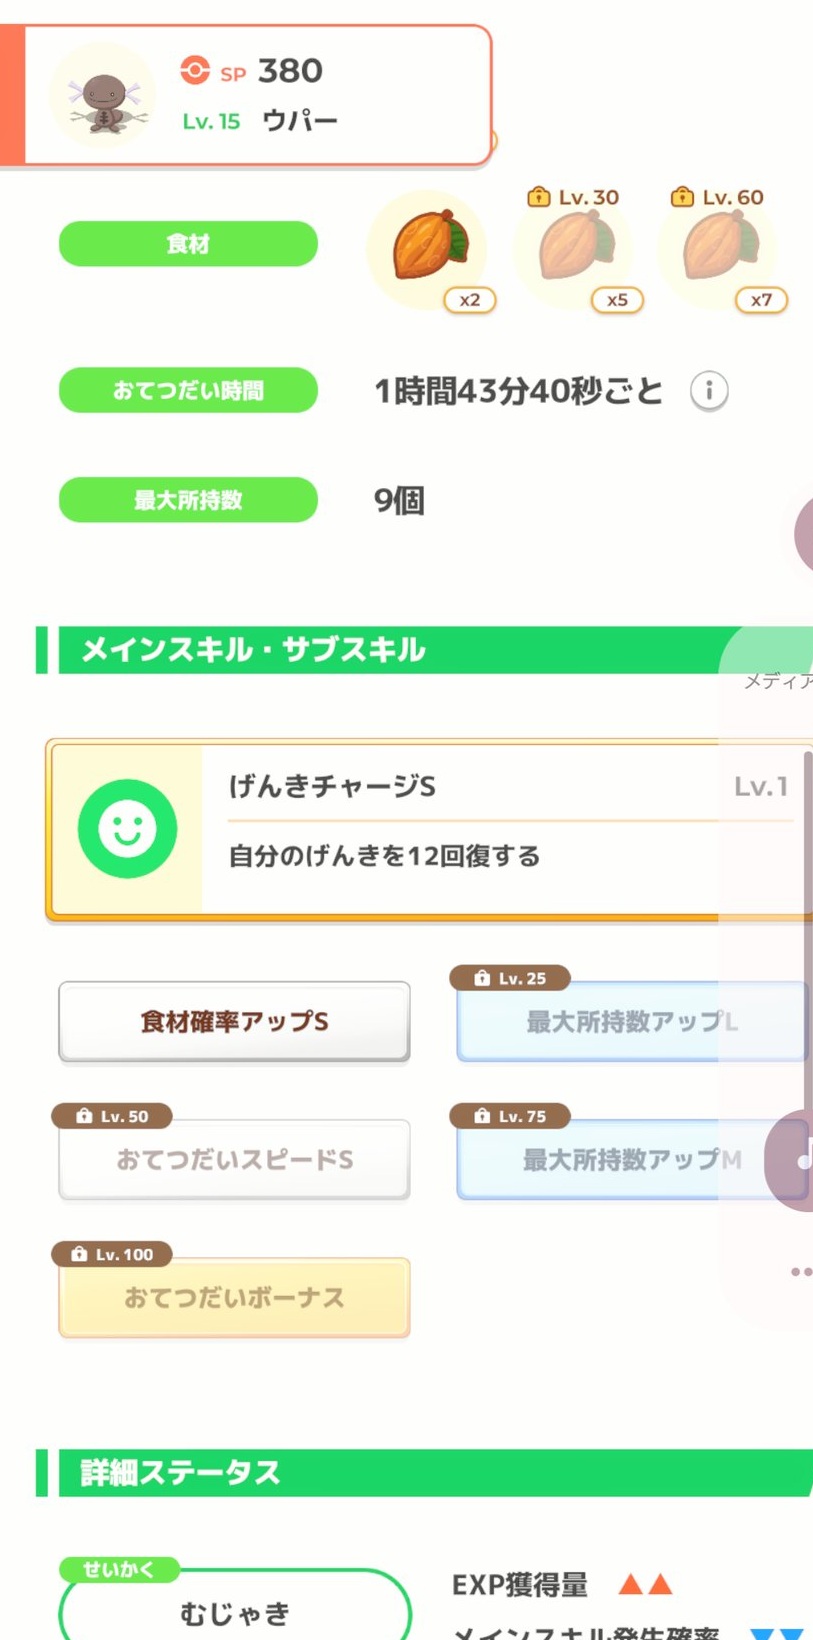Tap the Wooper portrait thumbnail
The width and height of the screenshot is (813, 1640).
[x=103, y=96]
